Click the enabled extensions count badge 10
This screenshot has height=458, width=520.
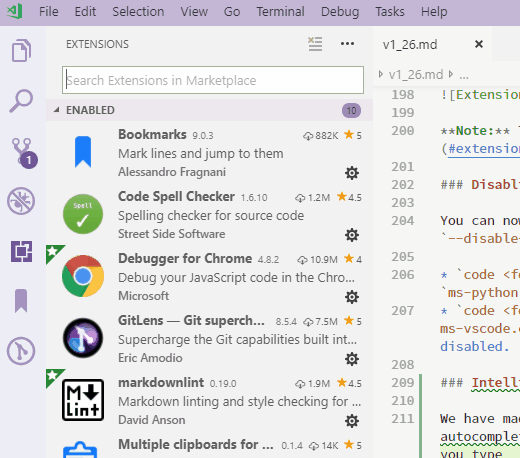pyautogui.click(x=351, y=110)
